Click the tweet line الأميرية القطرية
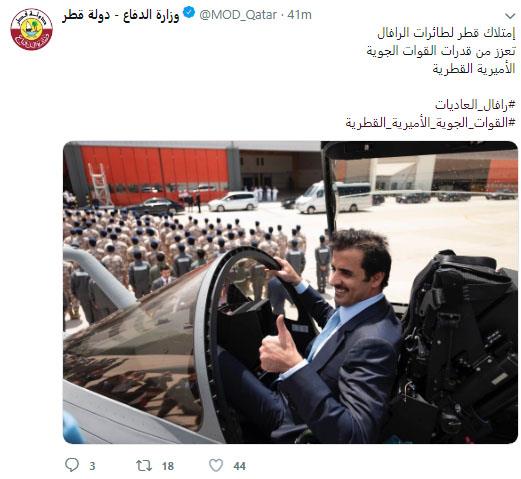 click(x=474, y=69)
